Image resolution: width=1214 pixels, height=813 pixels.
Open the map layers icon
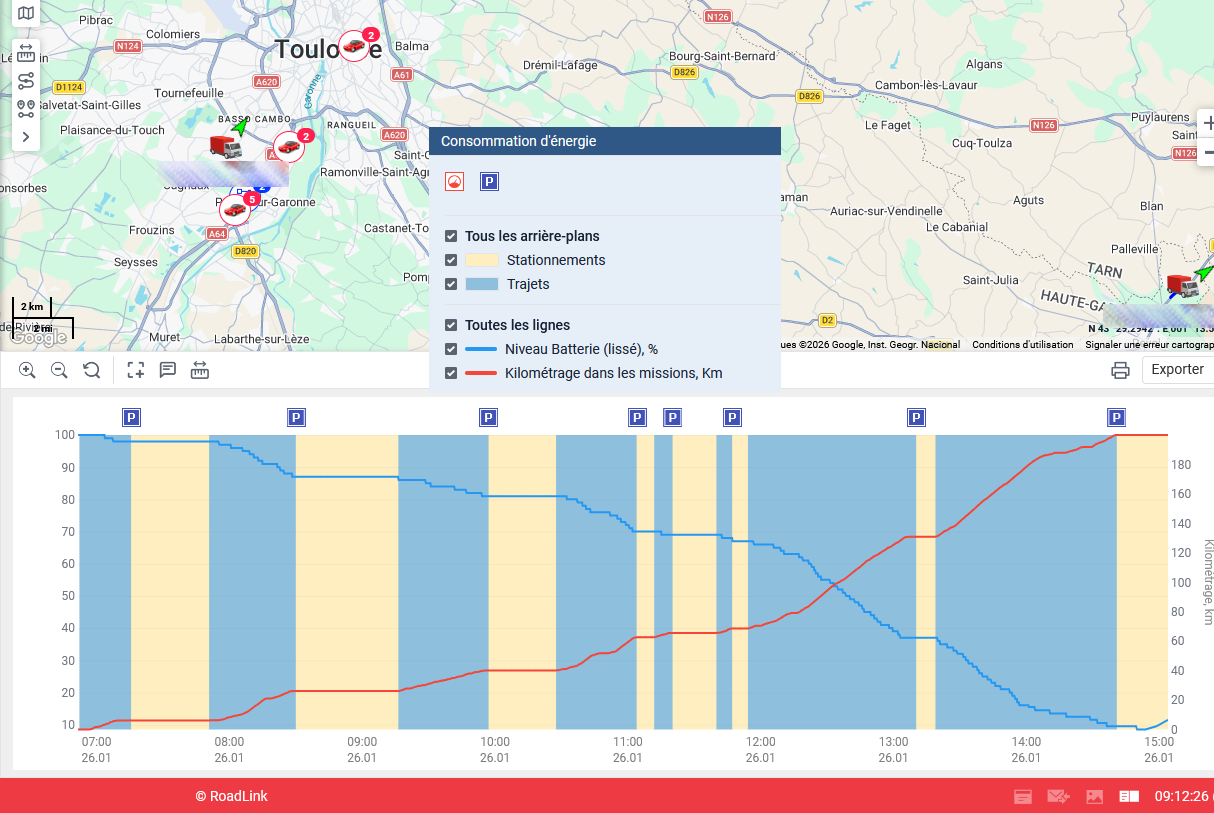point(26,13)
